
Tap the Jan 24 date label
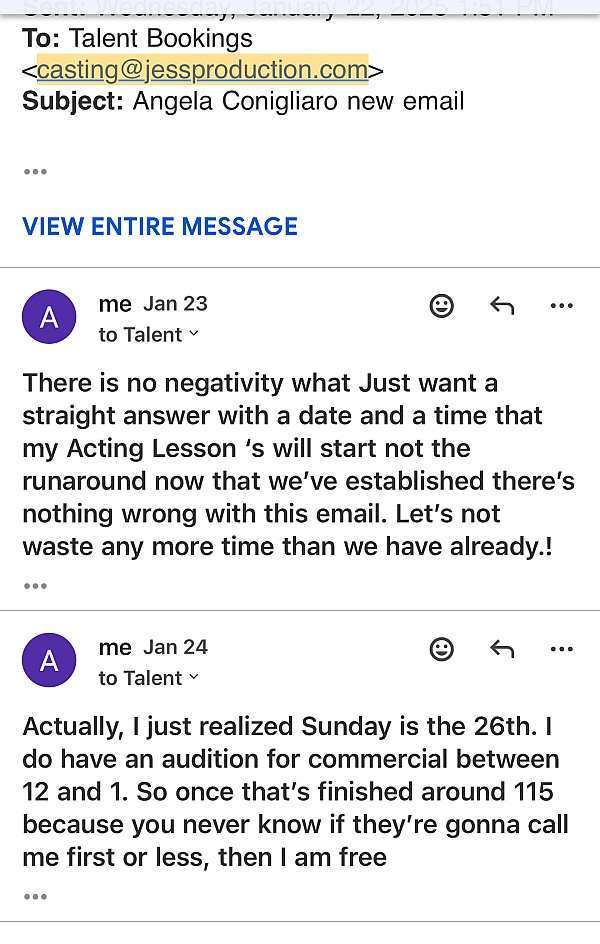click(x=176, y=647)
